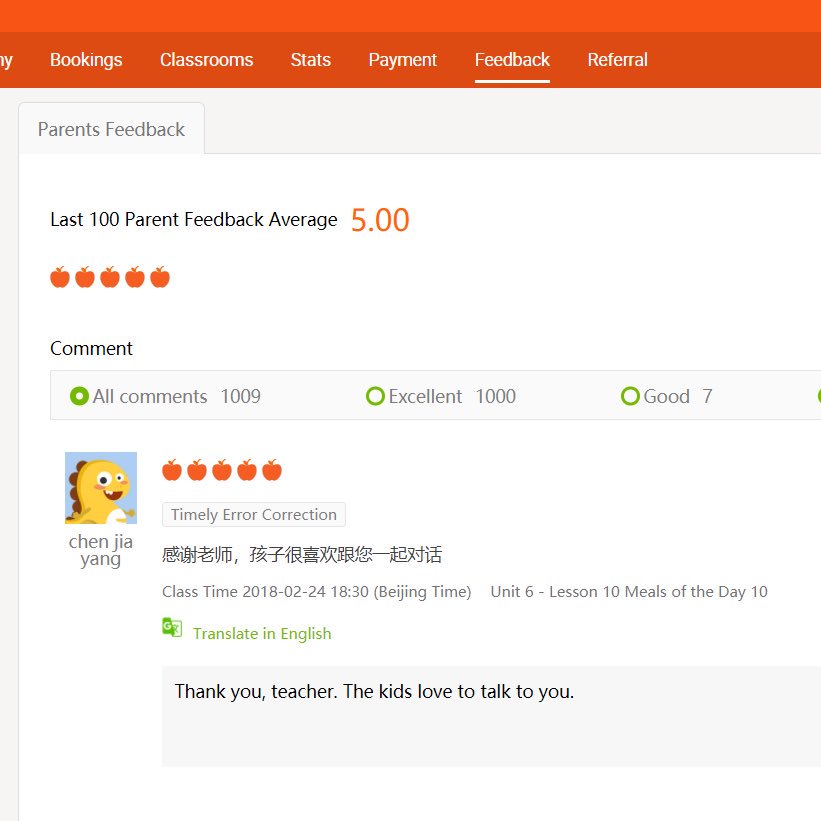The height and width of the screenshot is (821, 821).
Task: Switch to the Payment section
Action: (x=402, y=60)
